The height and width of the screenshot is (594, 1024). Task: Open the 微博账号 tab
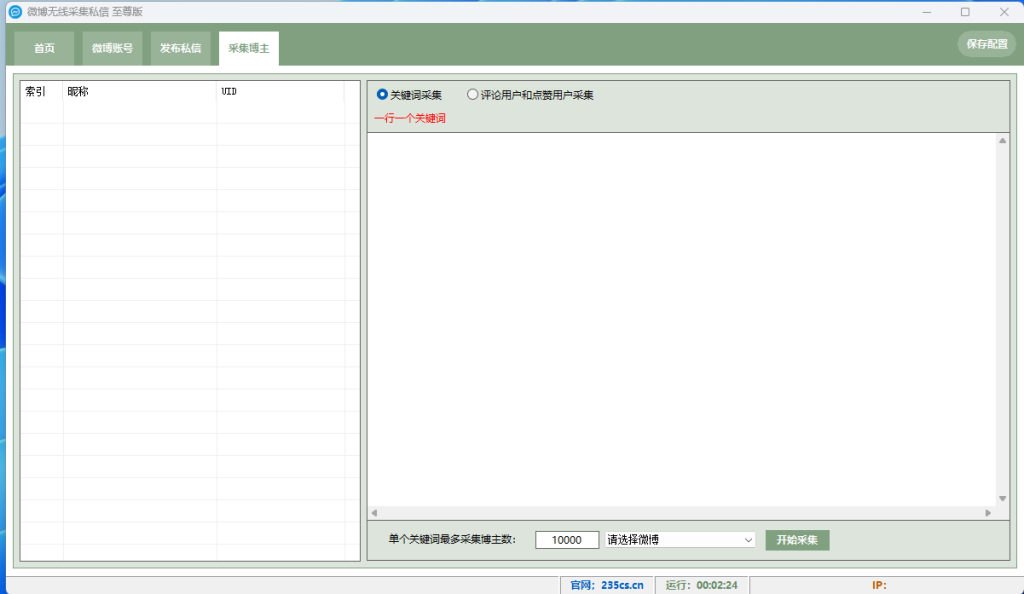112,48
